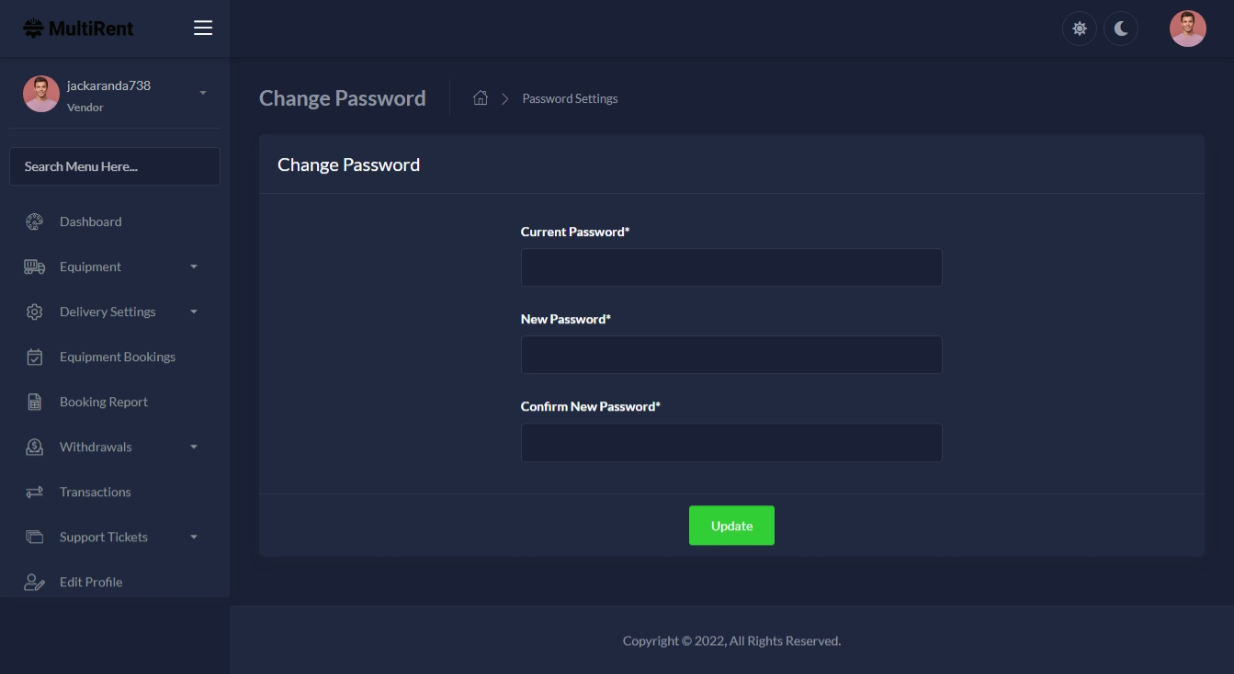Click the Current Password field
Screen dimensions: 1234x674
(x=731, y=268)
